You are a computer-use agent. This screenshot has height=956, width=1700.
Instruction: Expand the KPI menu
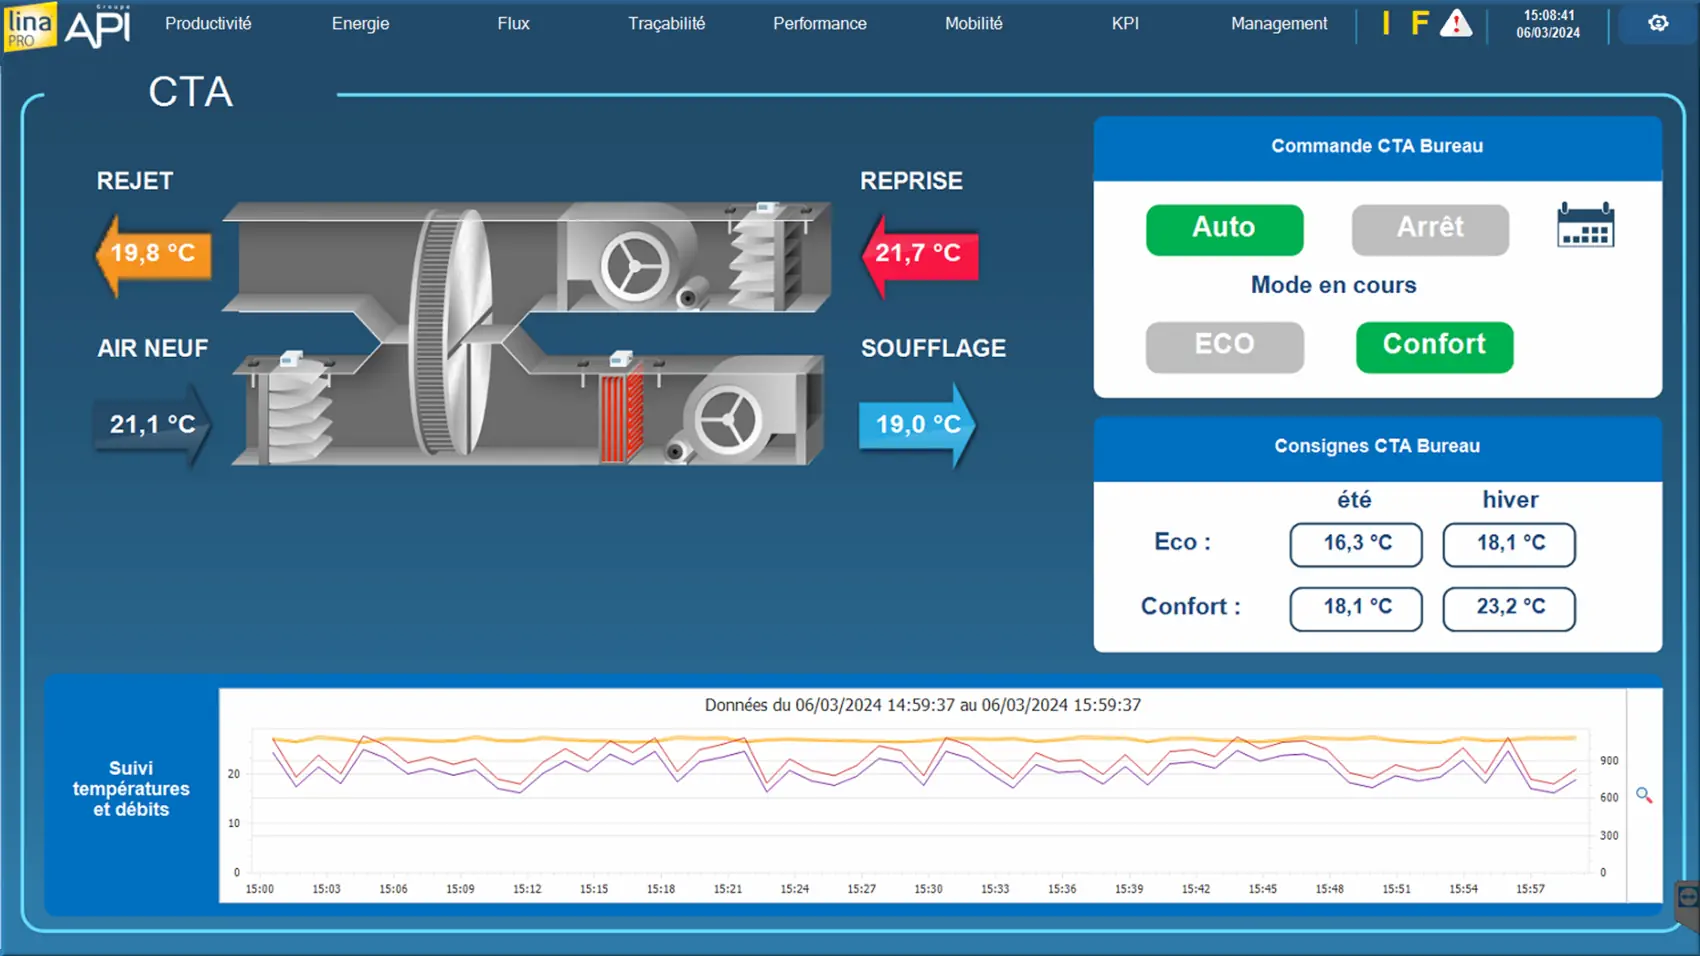[1125, 23]
